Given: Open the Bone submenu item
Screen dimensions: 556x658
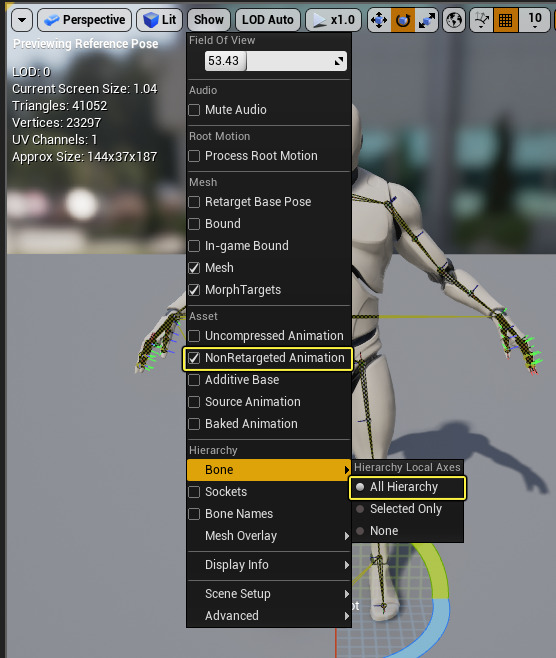Looking at the screenshot, I should [x=269, y=470].
